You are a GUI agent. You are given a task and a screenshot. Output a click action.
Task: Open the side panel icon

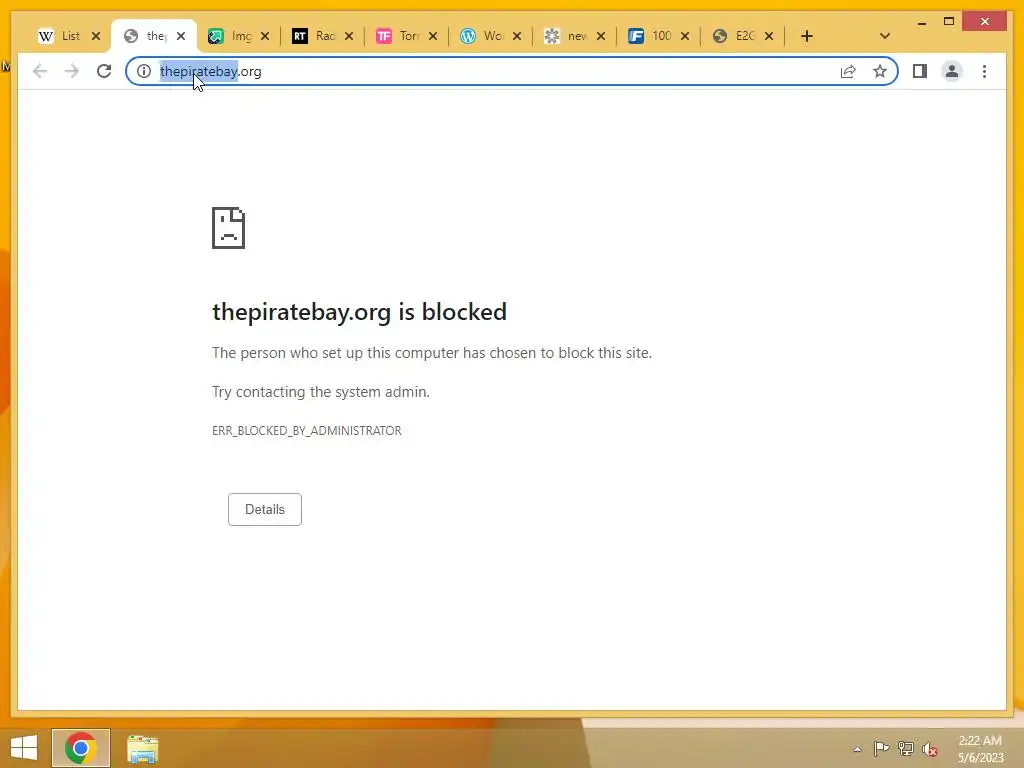pyautogui.click(x=920, y=71)
